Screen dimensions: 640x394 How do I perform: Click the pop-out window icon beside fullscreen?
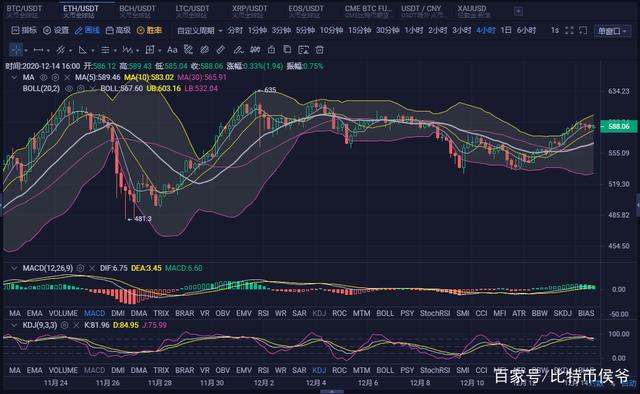coord(583,31)
